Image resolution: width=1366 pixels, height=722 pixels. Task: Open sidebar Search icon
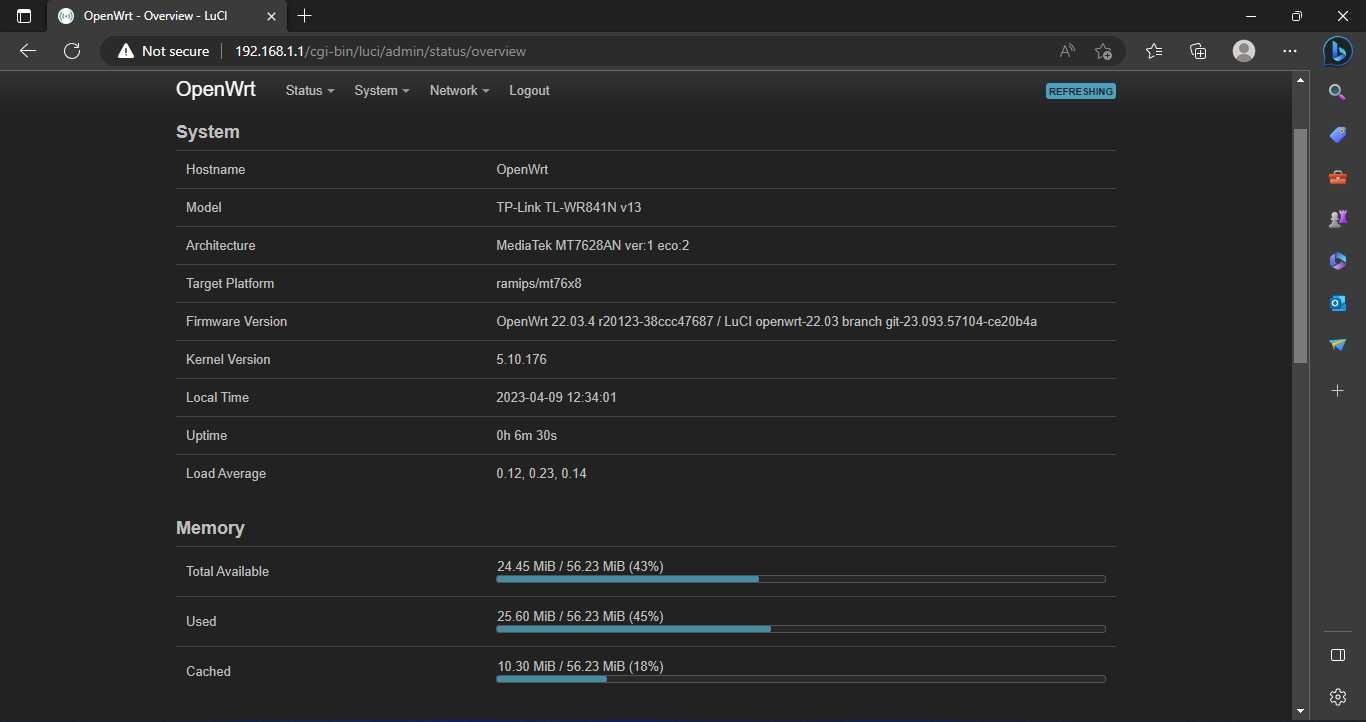coord(1338,92)
